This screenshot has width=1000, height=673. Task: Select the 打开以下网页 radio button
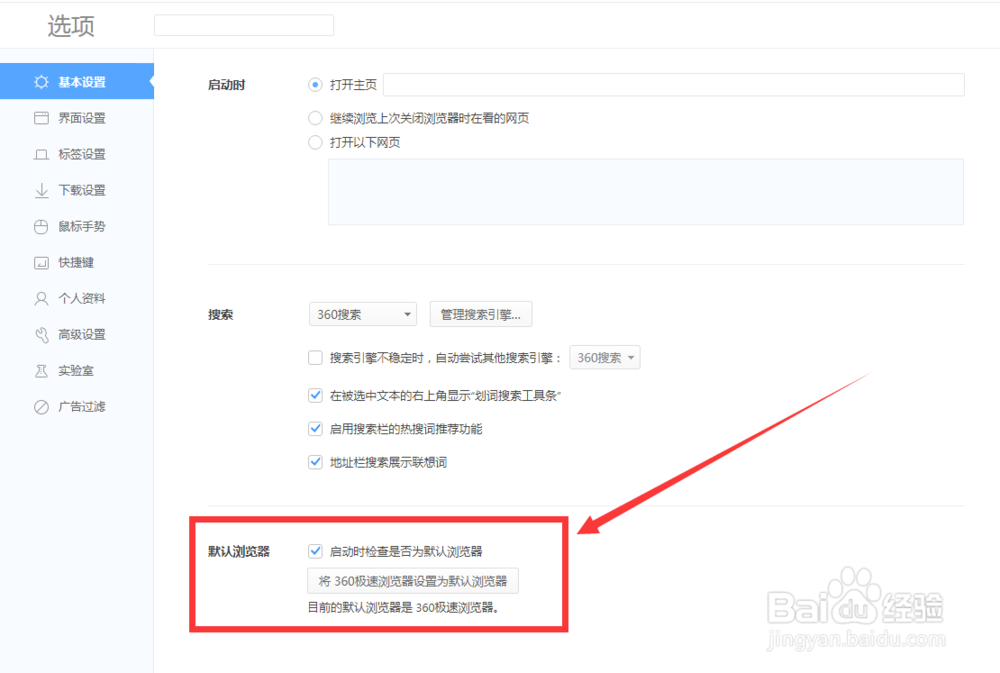click(x=315, y=142)
